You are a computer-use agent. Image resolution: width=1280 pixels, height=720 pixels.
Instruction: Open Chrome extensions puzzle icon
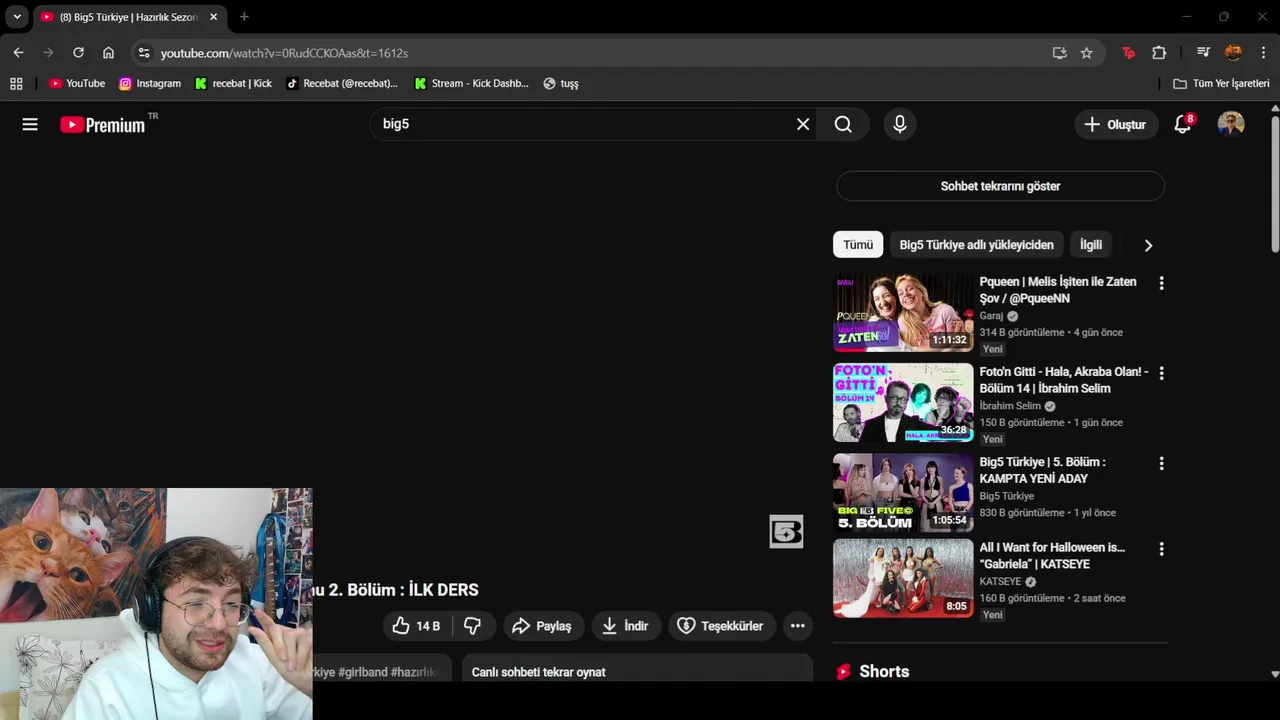tap(1159, 53)
